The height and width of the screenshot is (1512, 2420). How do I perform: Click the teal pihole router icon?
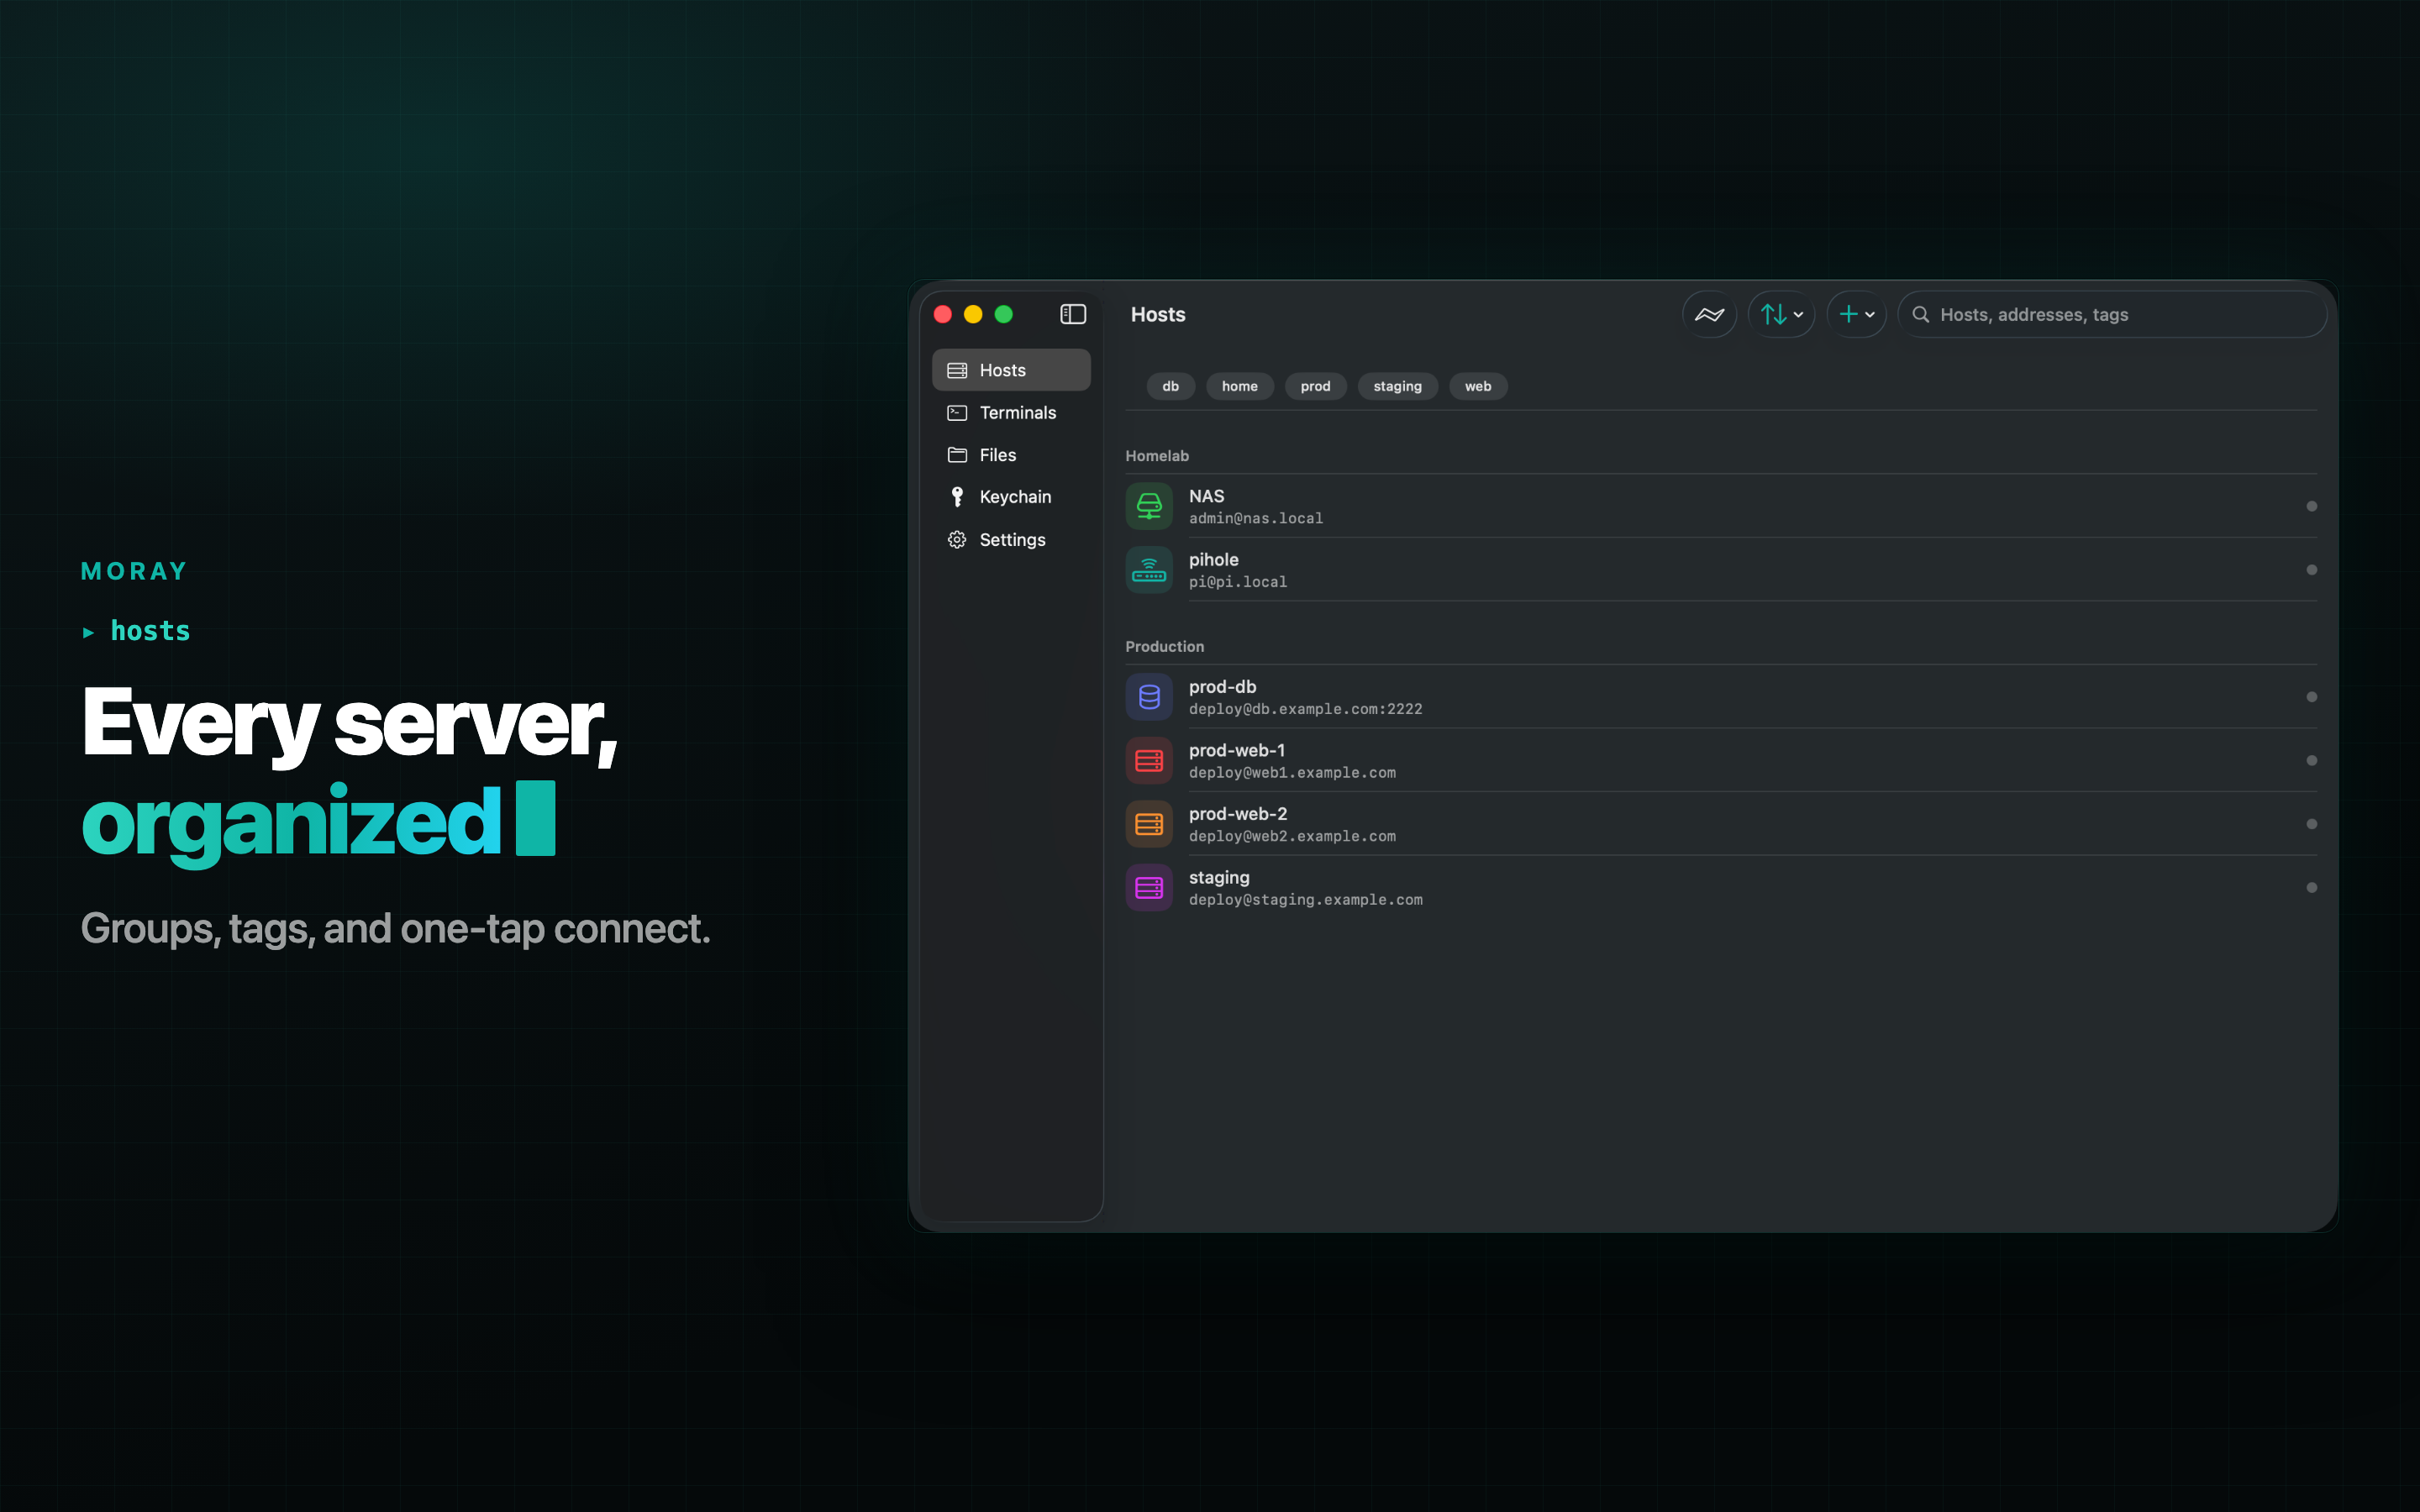tap(1149, 570)
